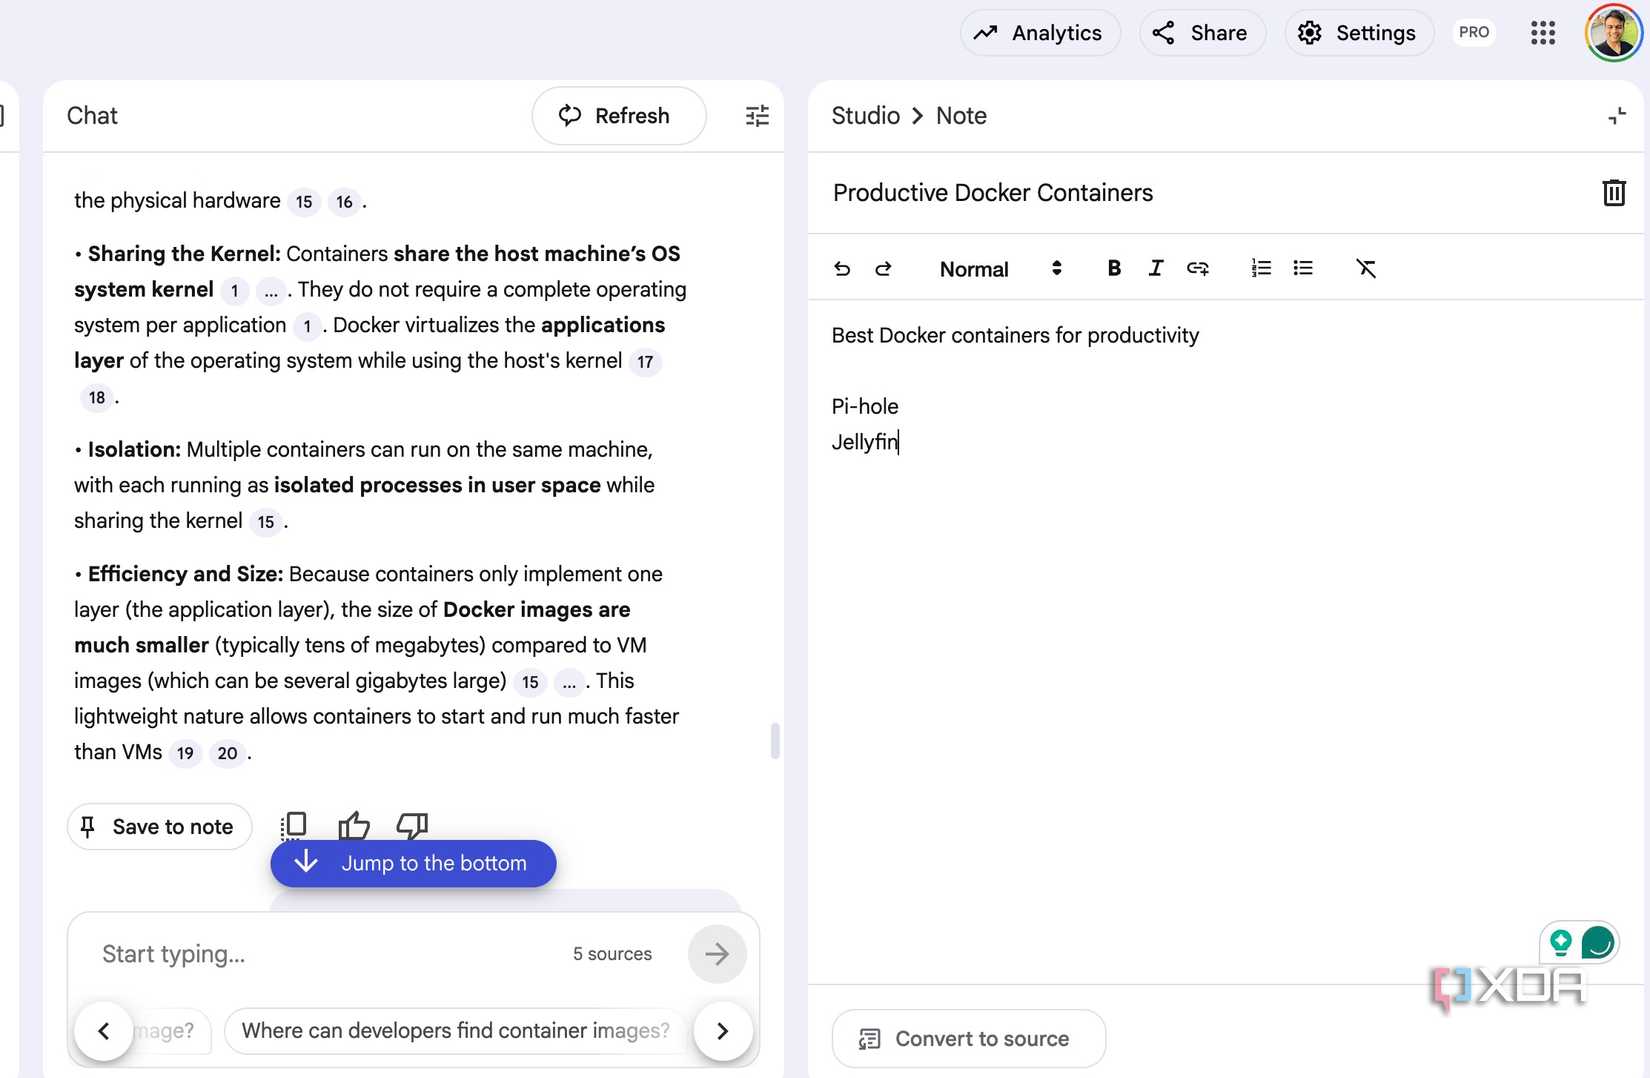The height and width of the screenshot is (1078, 1650).
Task: Toggle numbered list formatting
Action: click(1261, 268)
